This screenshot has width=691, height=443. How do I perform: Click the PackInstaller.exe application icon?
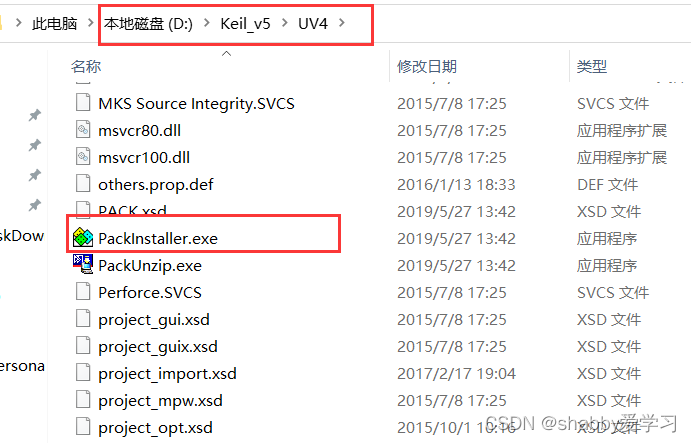click(x=83, y=238)
